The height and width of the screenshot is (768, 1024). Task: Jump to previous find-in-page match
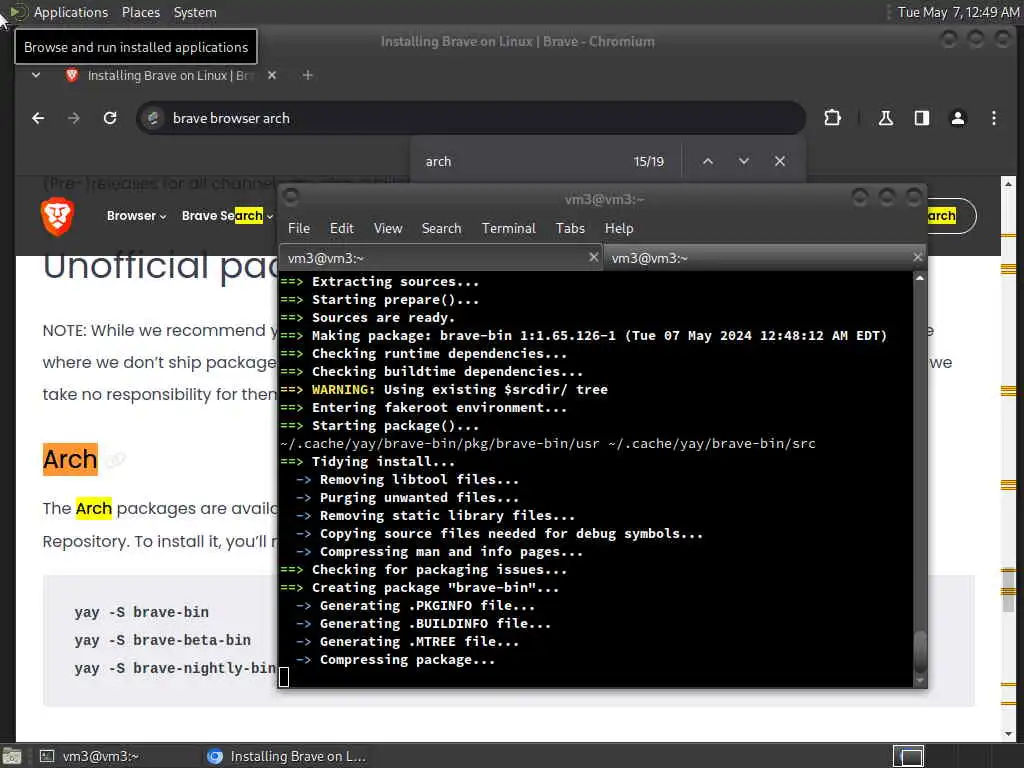[708, 161]
